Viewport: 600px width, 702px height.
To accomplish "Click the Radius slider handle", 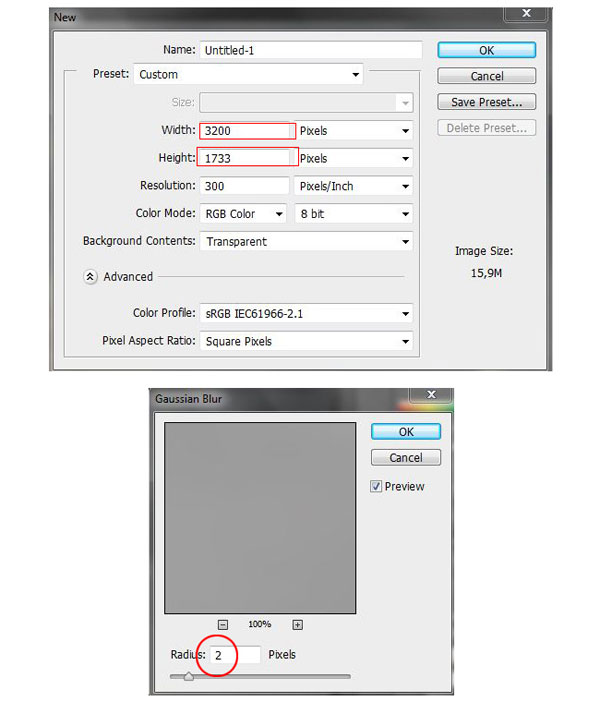I will (189, 676).
